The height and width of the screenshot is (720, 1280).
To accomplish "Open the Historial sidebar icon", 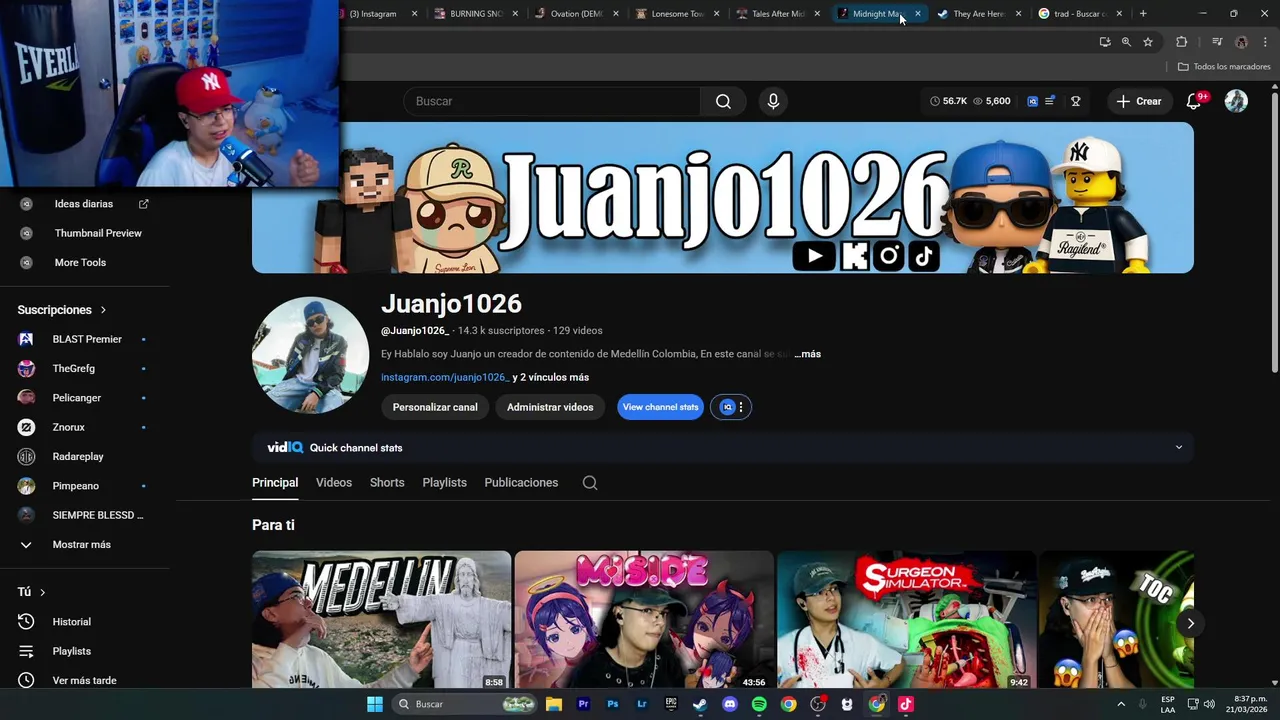I will (27, 622).
